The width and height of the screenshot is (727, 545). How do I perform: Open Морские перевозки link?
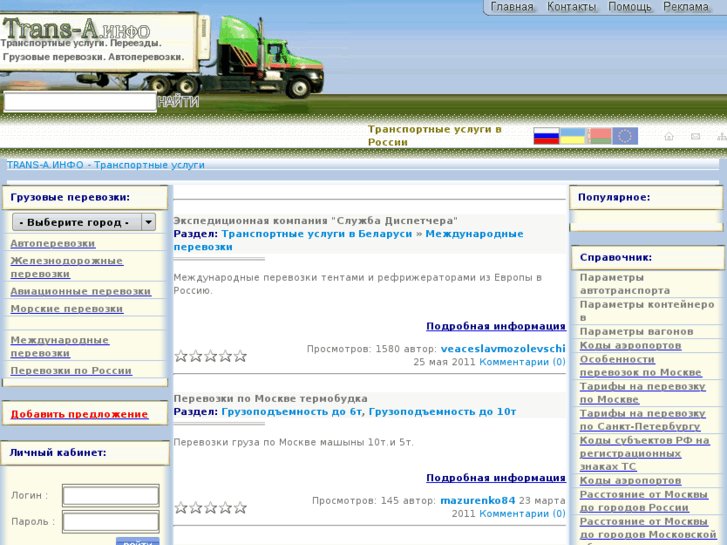click(67, 309)
